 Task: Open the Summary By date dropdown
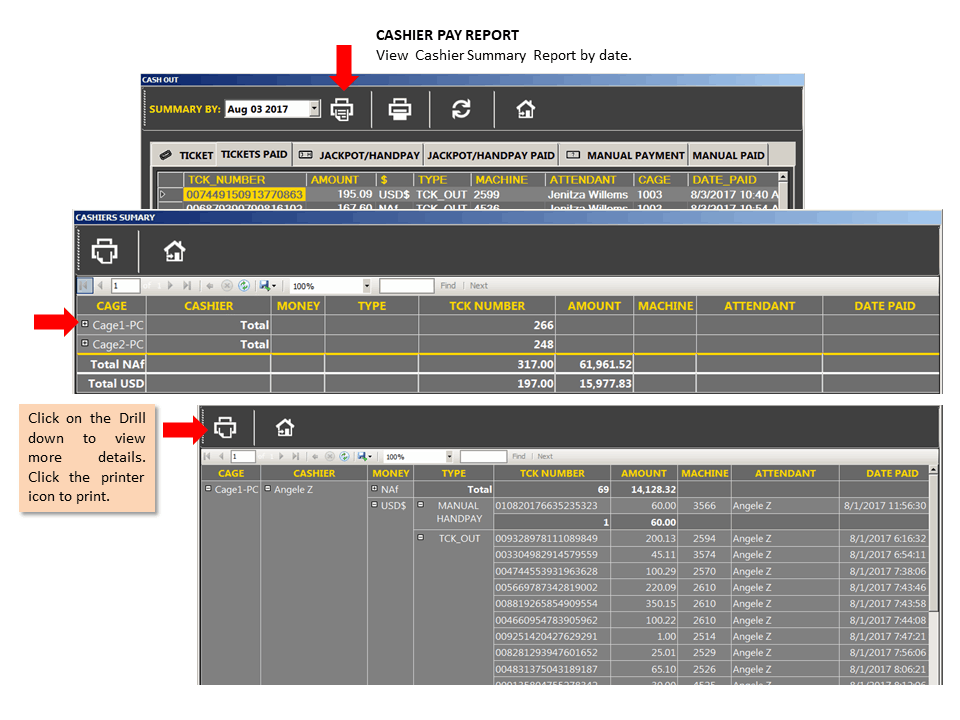coord(314,109)
